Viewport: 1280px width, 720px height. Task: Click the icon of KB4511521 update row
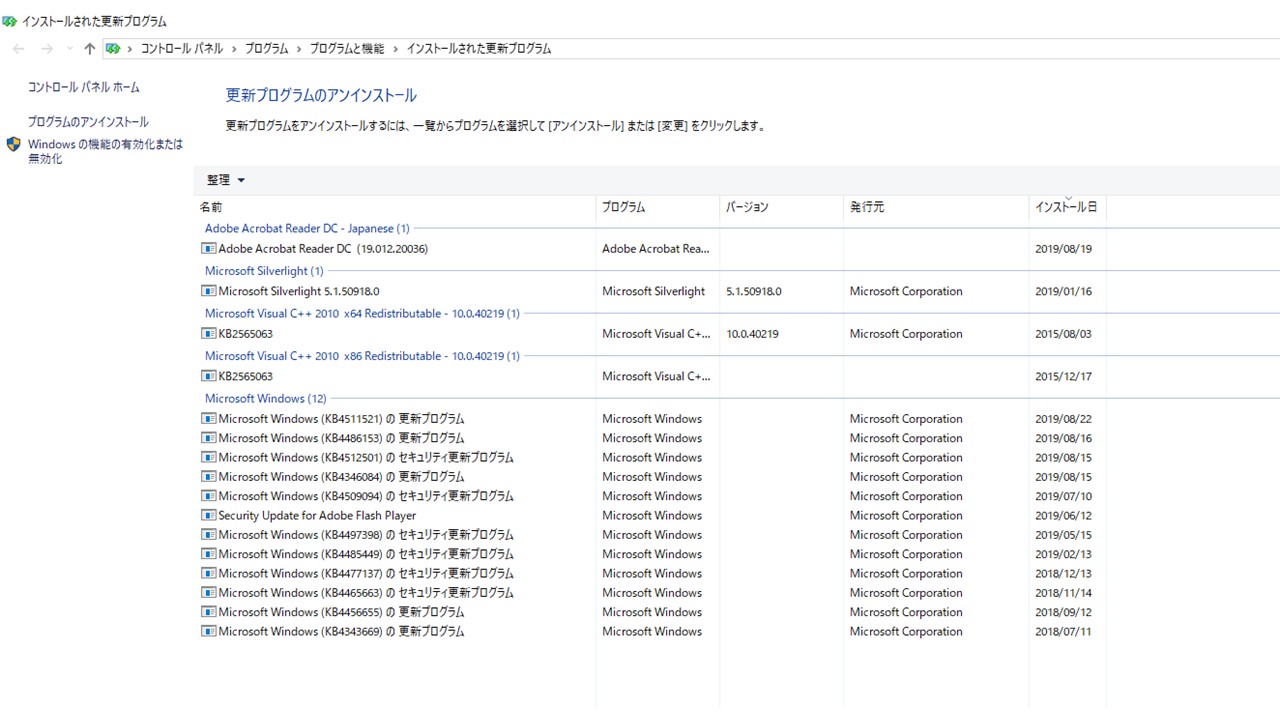pos(208,419)
